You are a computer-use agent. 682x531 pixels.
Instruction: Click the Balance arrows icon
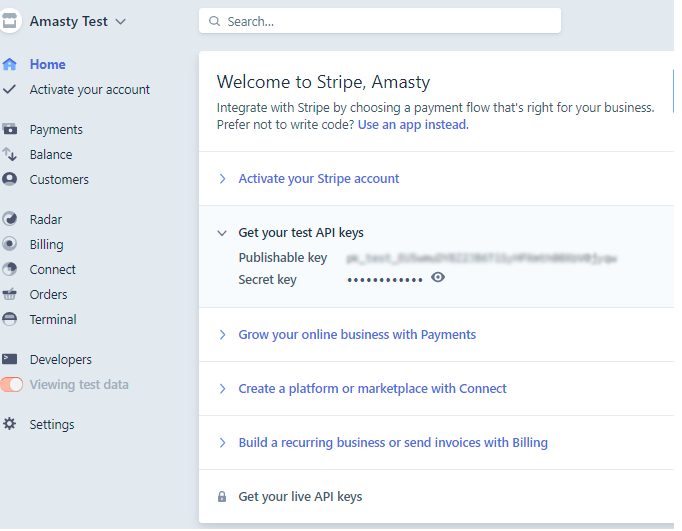coord(10,154)
